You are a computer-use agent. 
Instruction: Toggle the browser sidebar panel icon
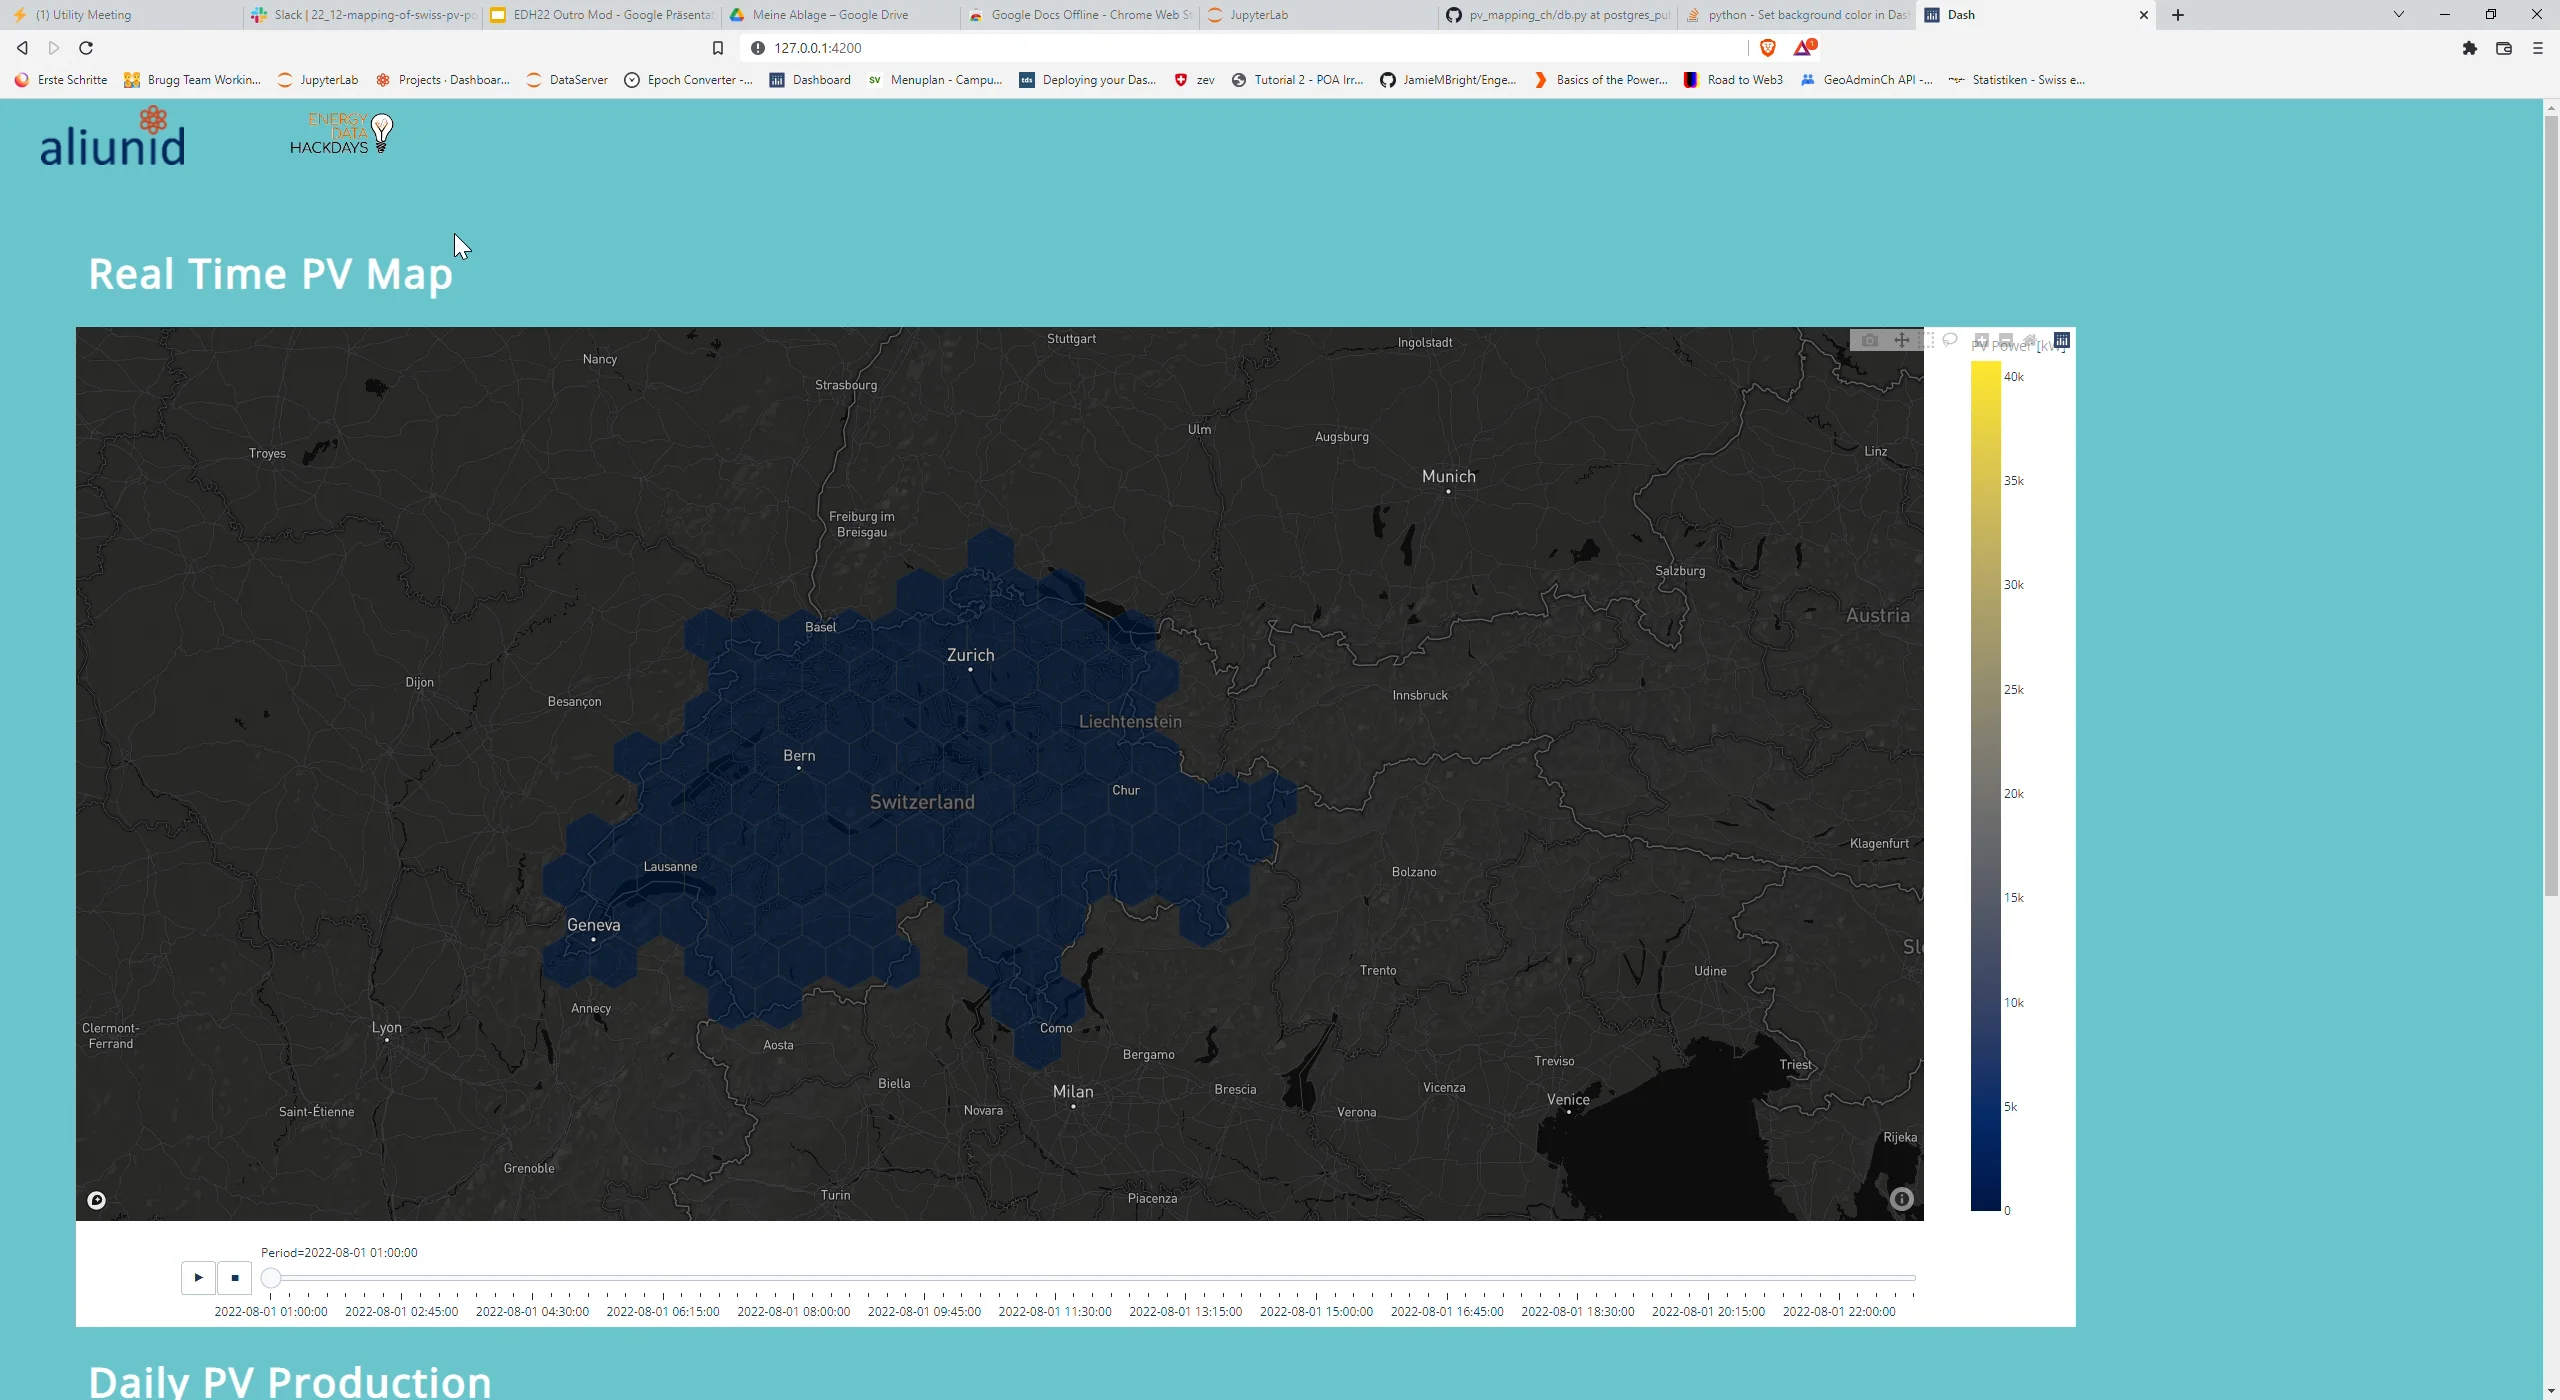click(2505, 48)
